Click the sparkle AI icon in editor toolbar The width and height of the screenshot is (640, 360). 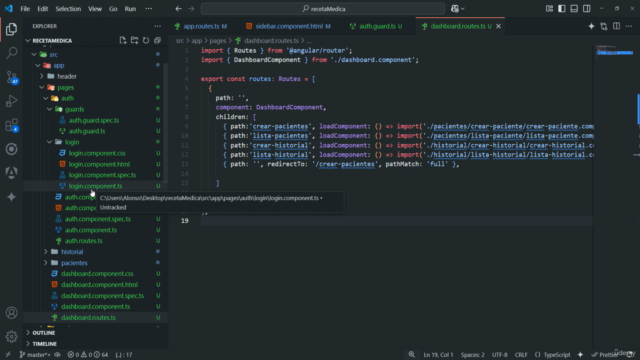591,26
